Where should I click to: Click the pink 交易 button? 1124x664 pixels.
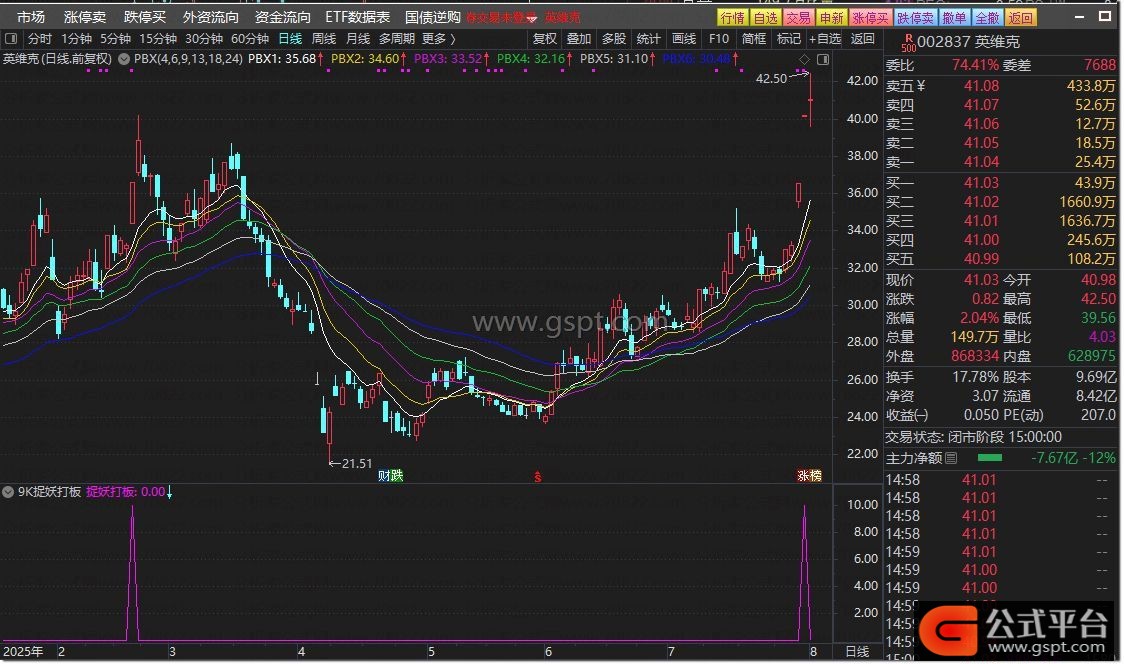799,18
